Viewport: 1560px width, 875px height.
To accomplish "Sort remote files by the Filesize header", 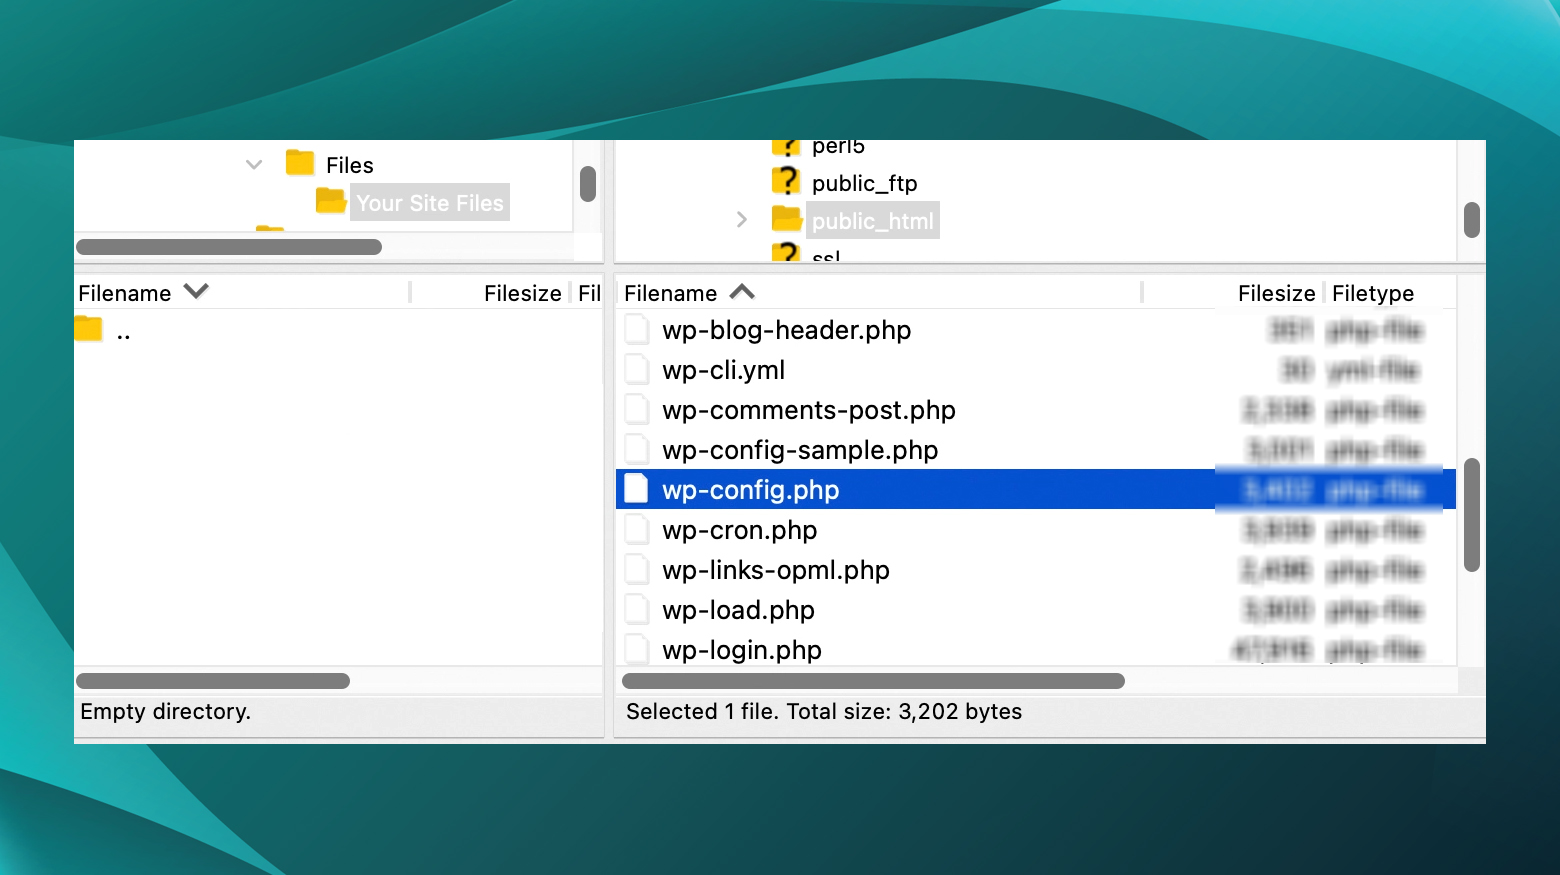I will pyautogui.click(x=1276, y=292).
